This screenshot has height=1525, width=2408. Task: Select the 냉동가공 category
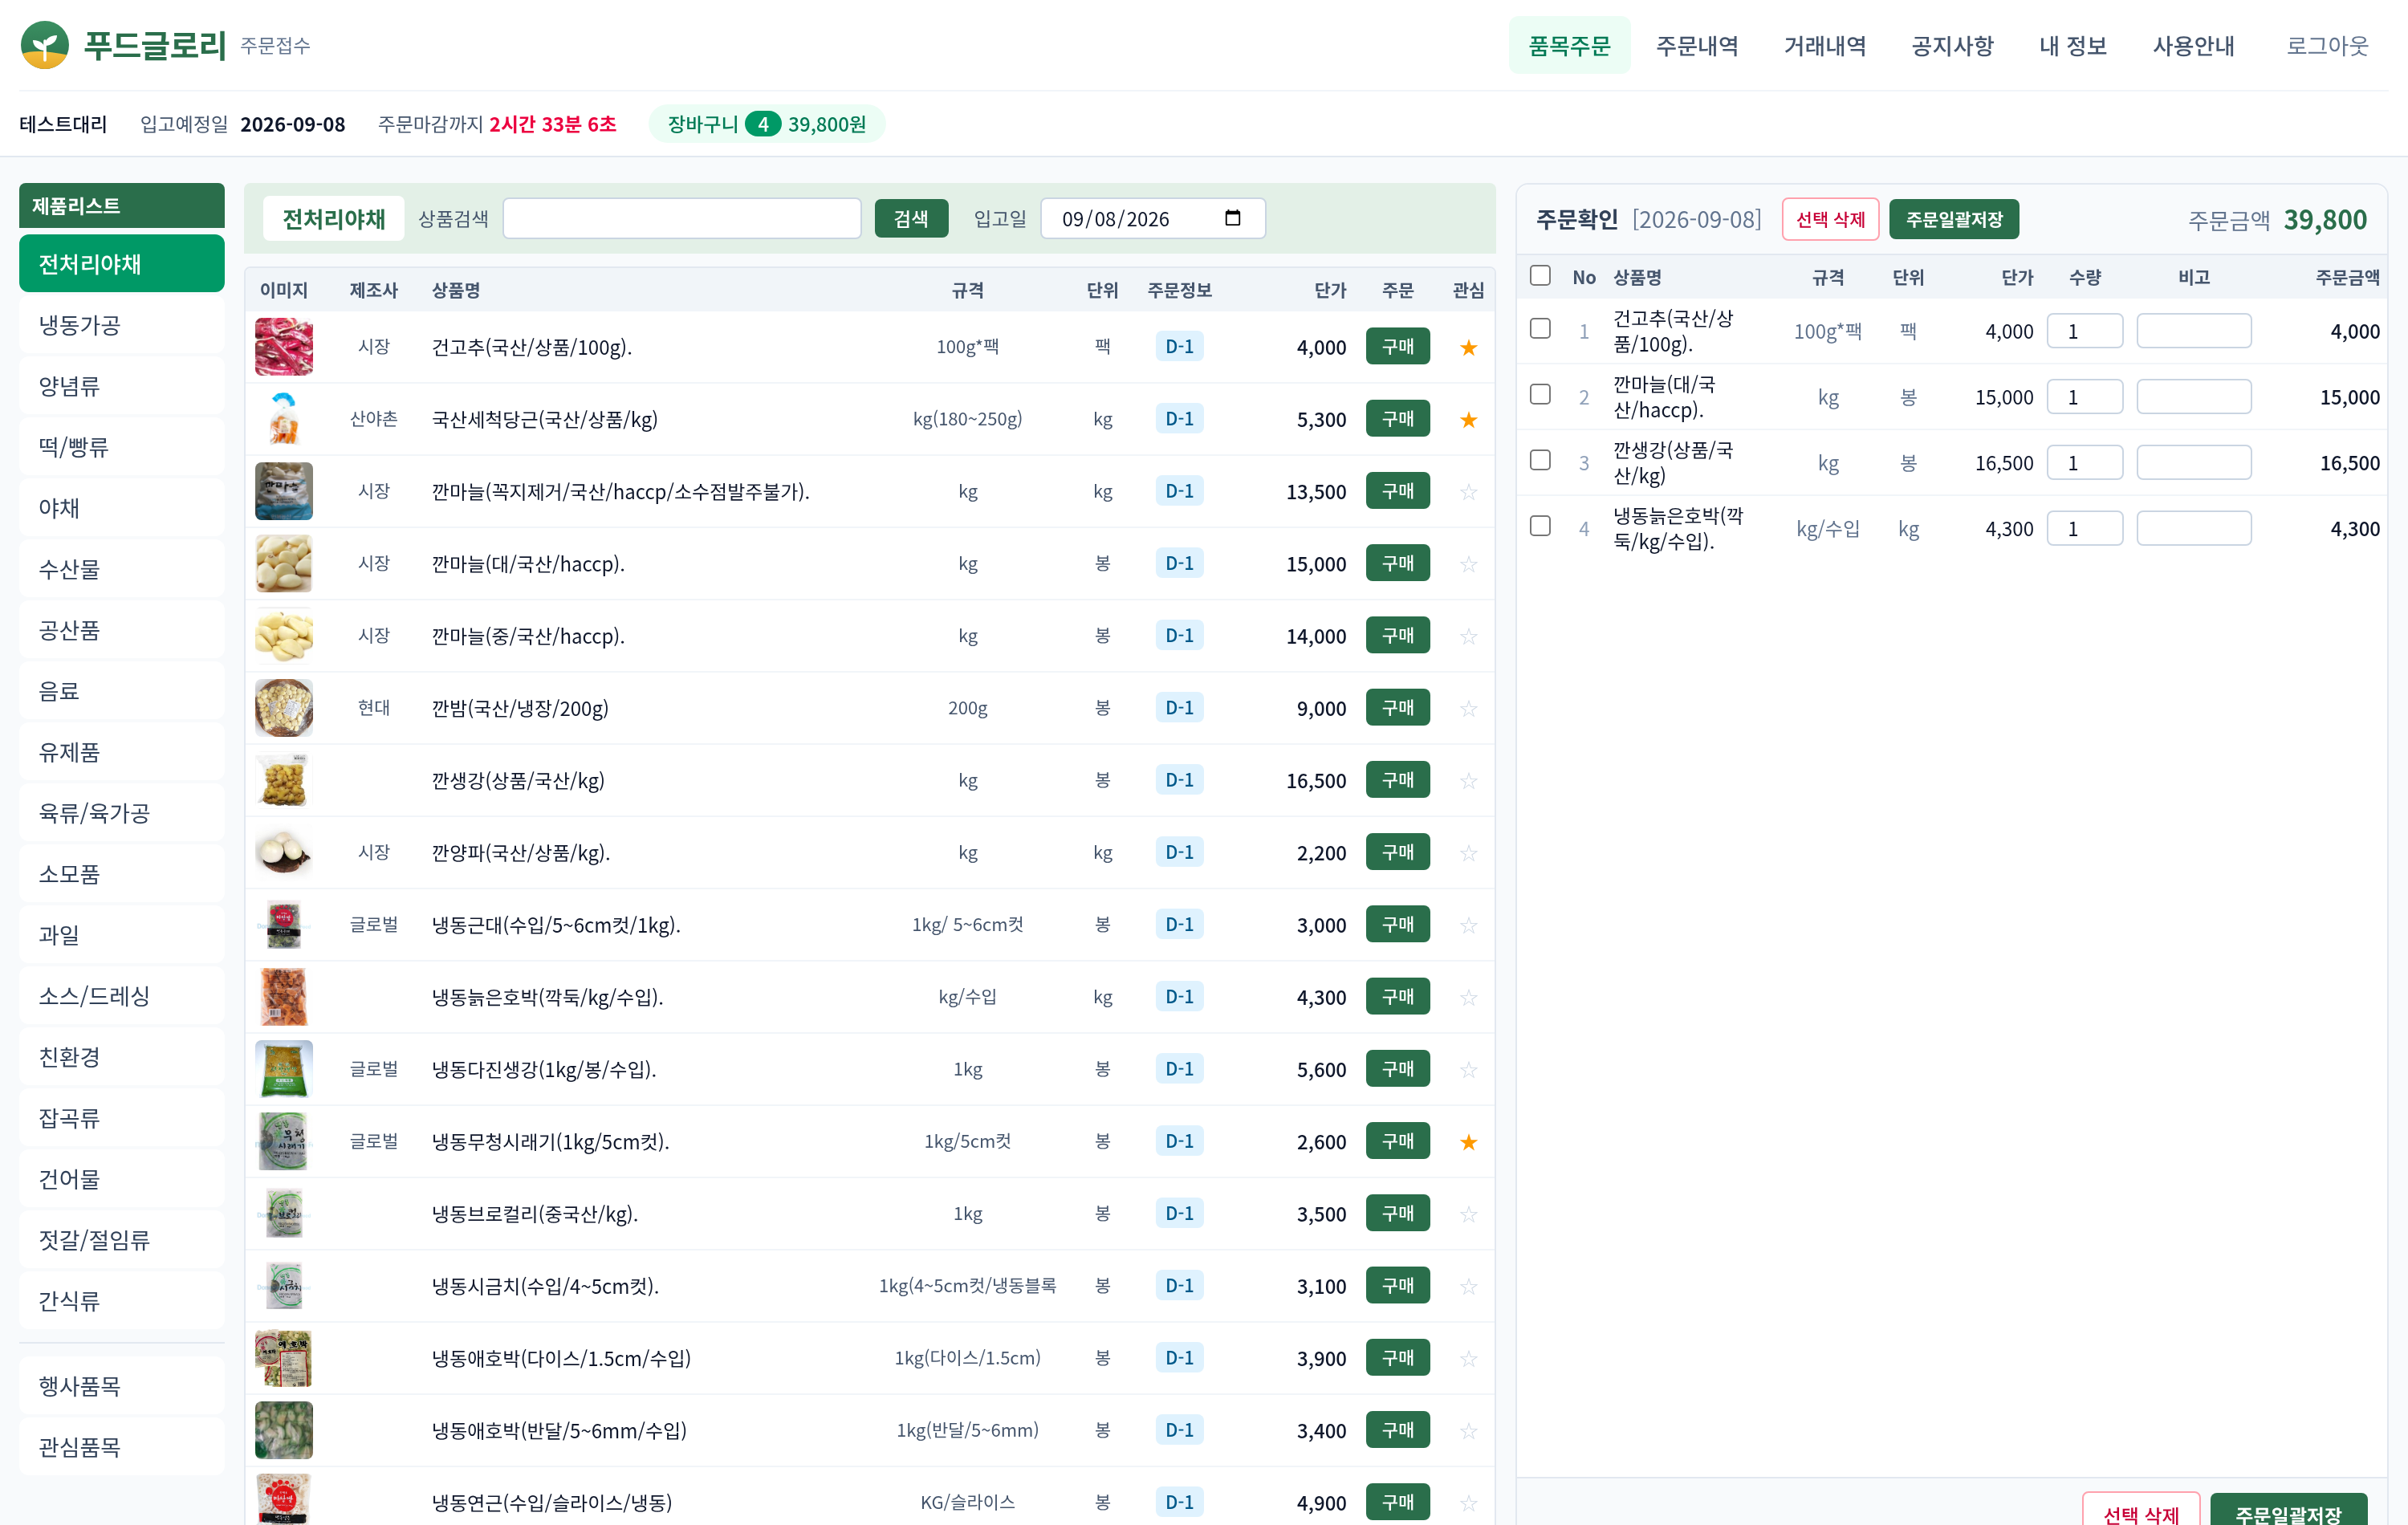[x=122, y=325]
